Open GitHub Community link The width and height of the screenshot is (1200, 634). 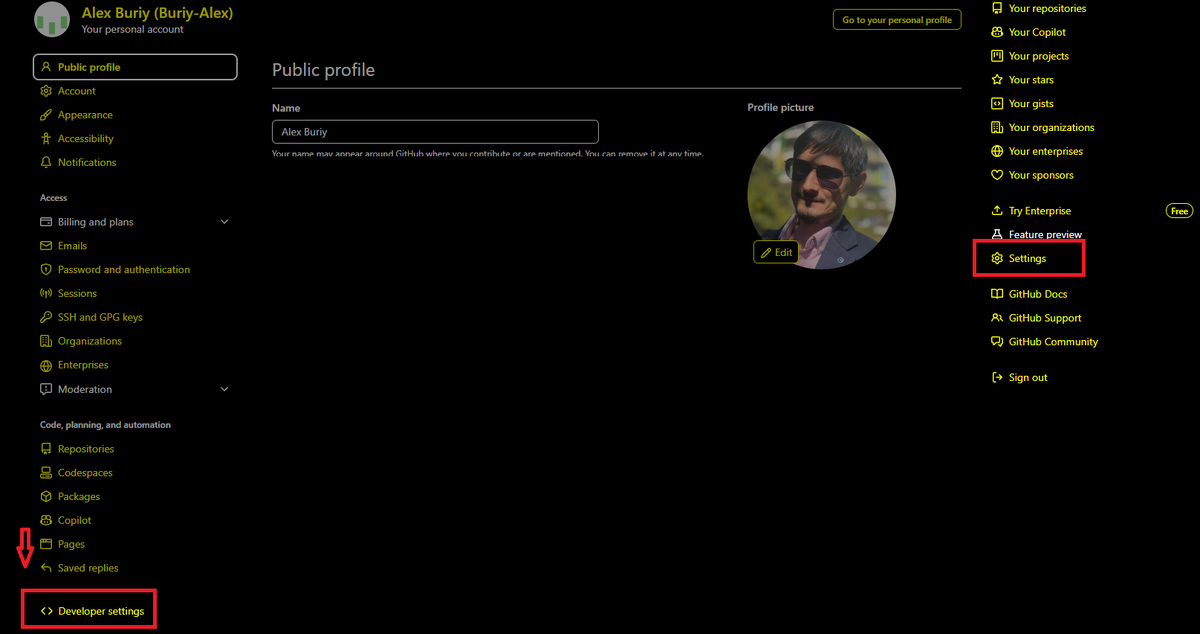tap(1053, 342)
